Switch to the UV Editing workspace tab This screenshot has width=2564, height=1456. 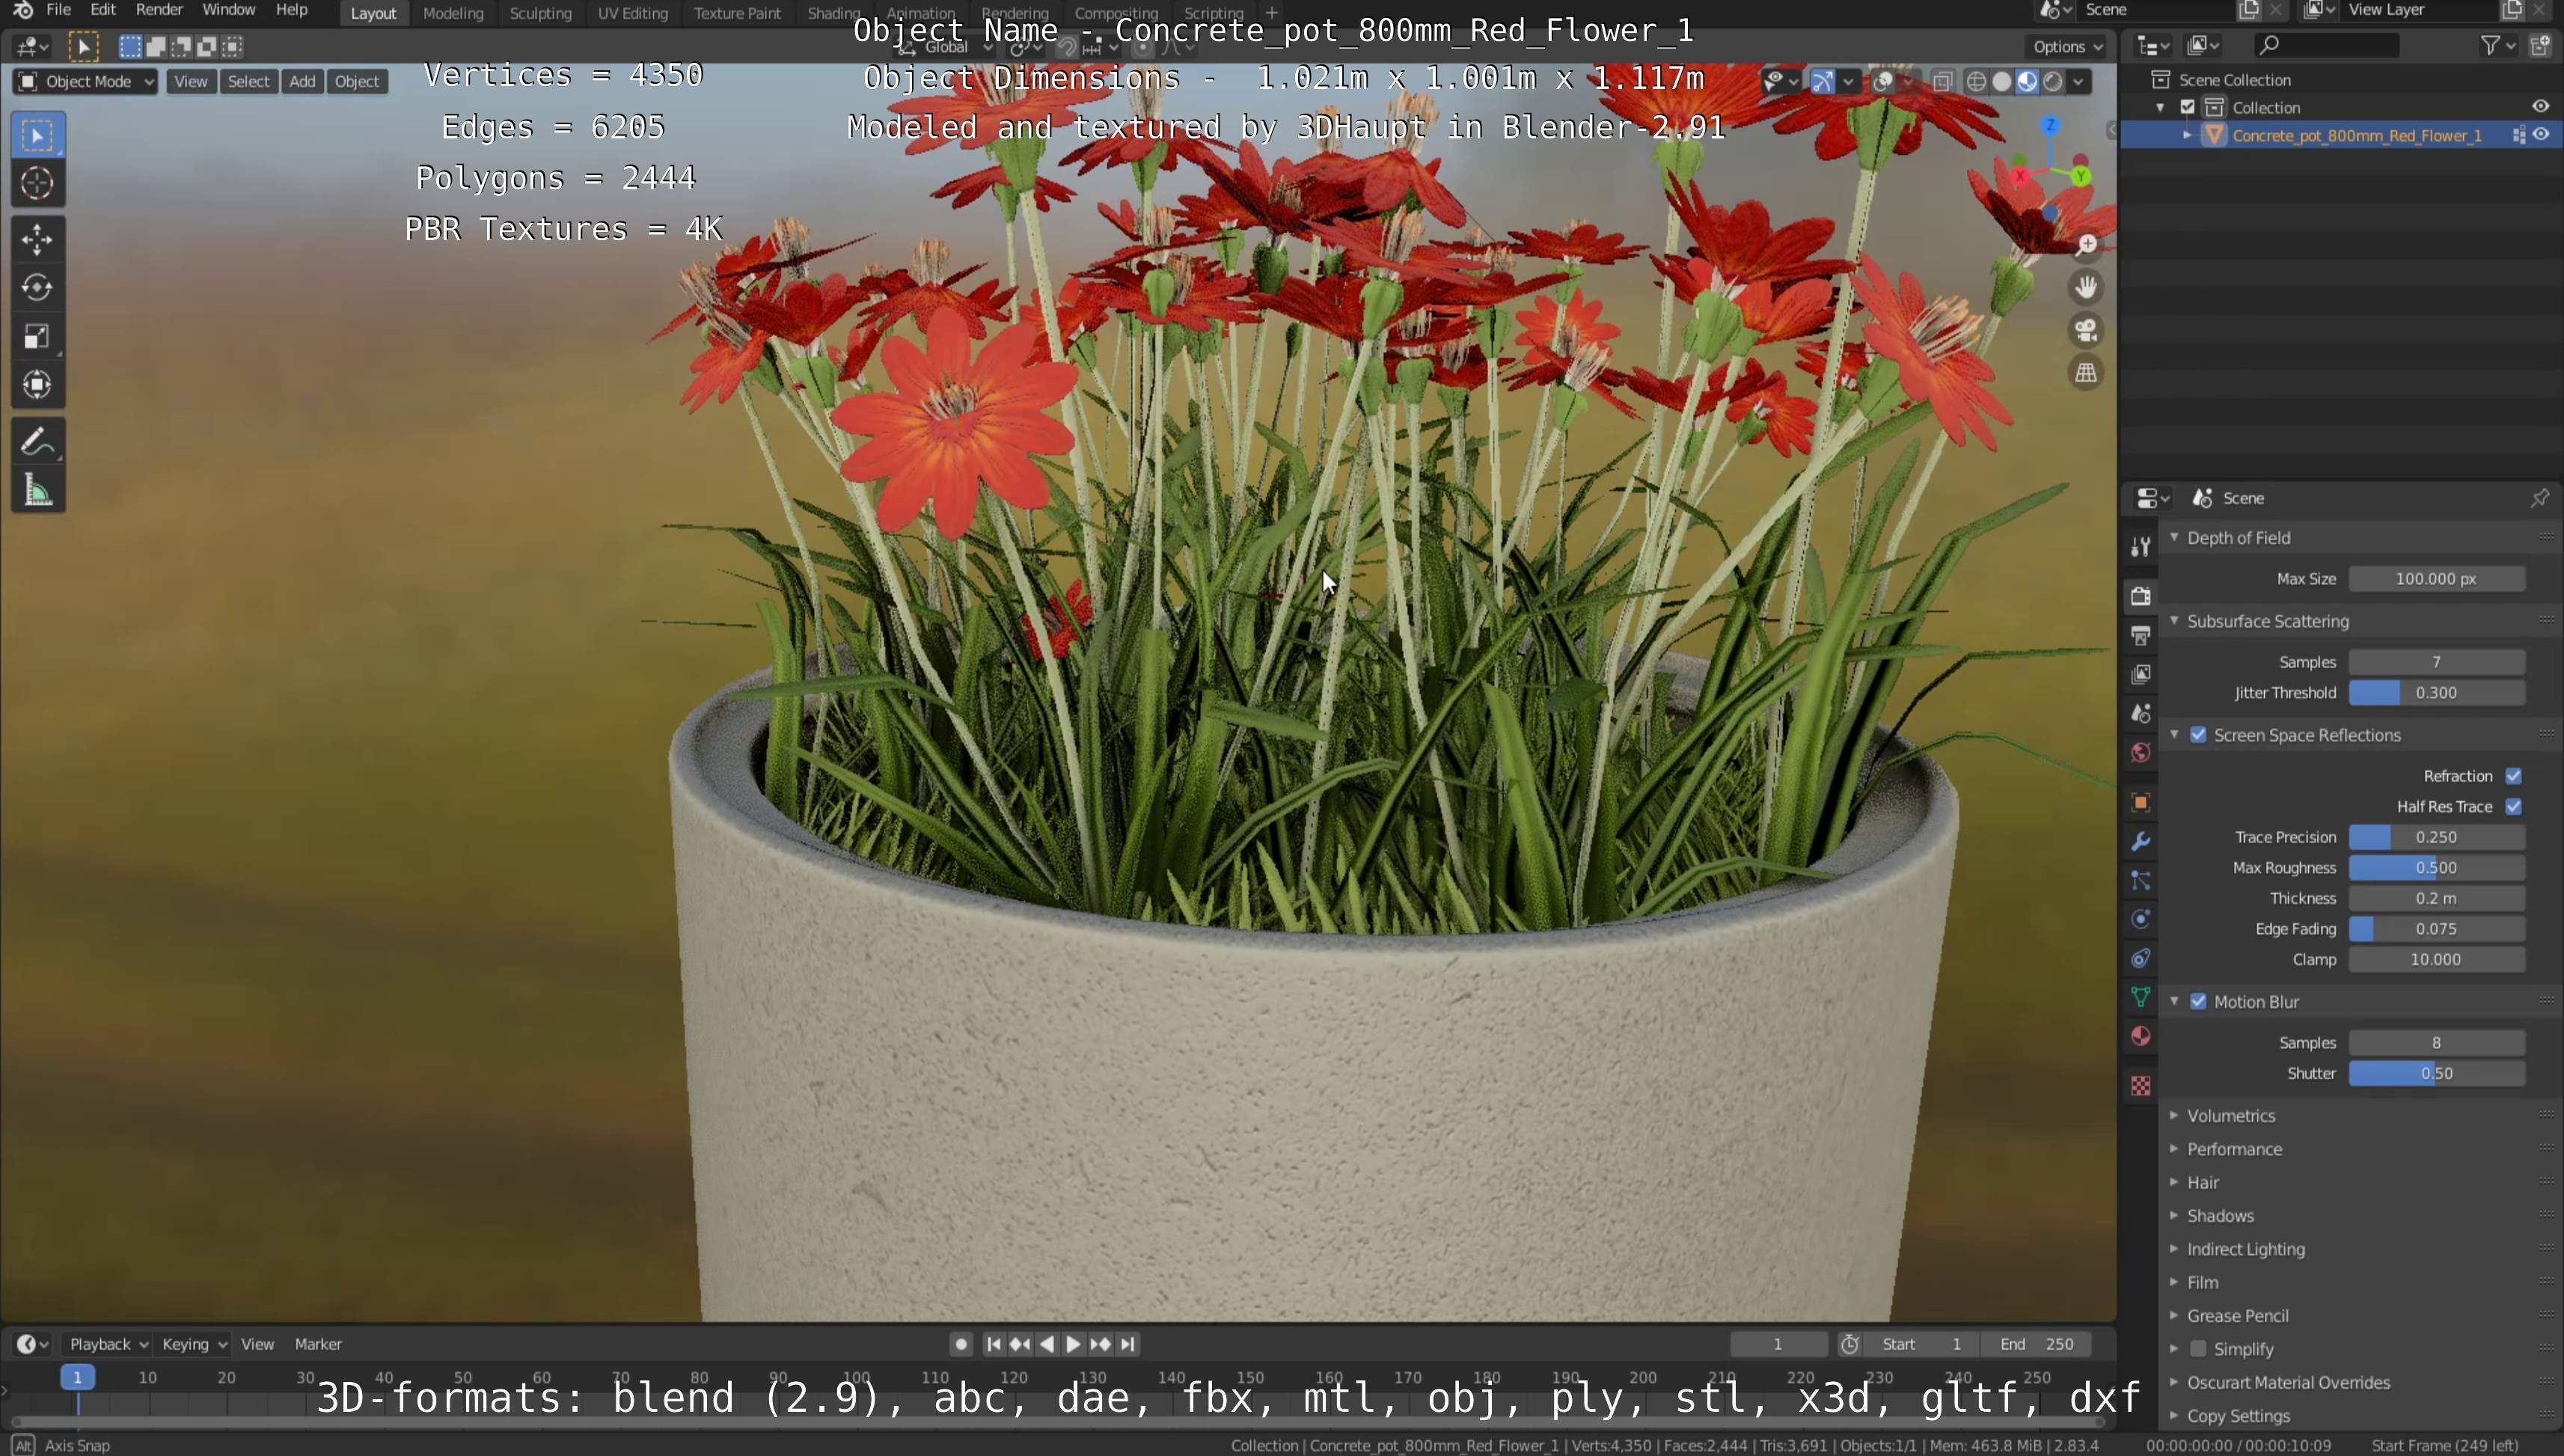[x=632, y=13]
